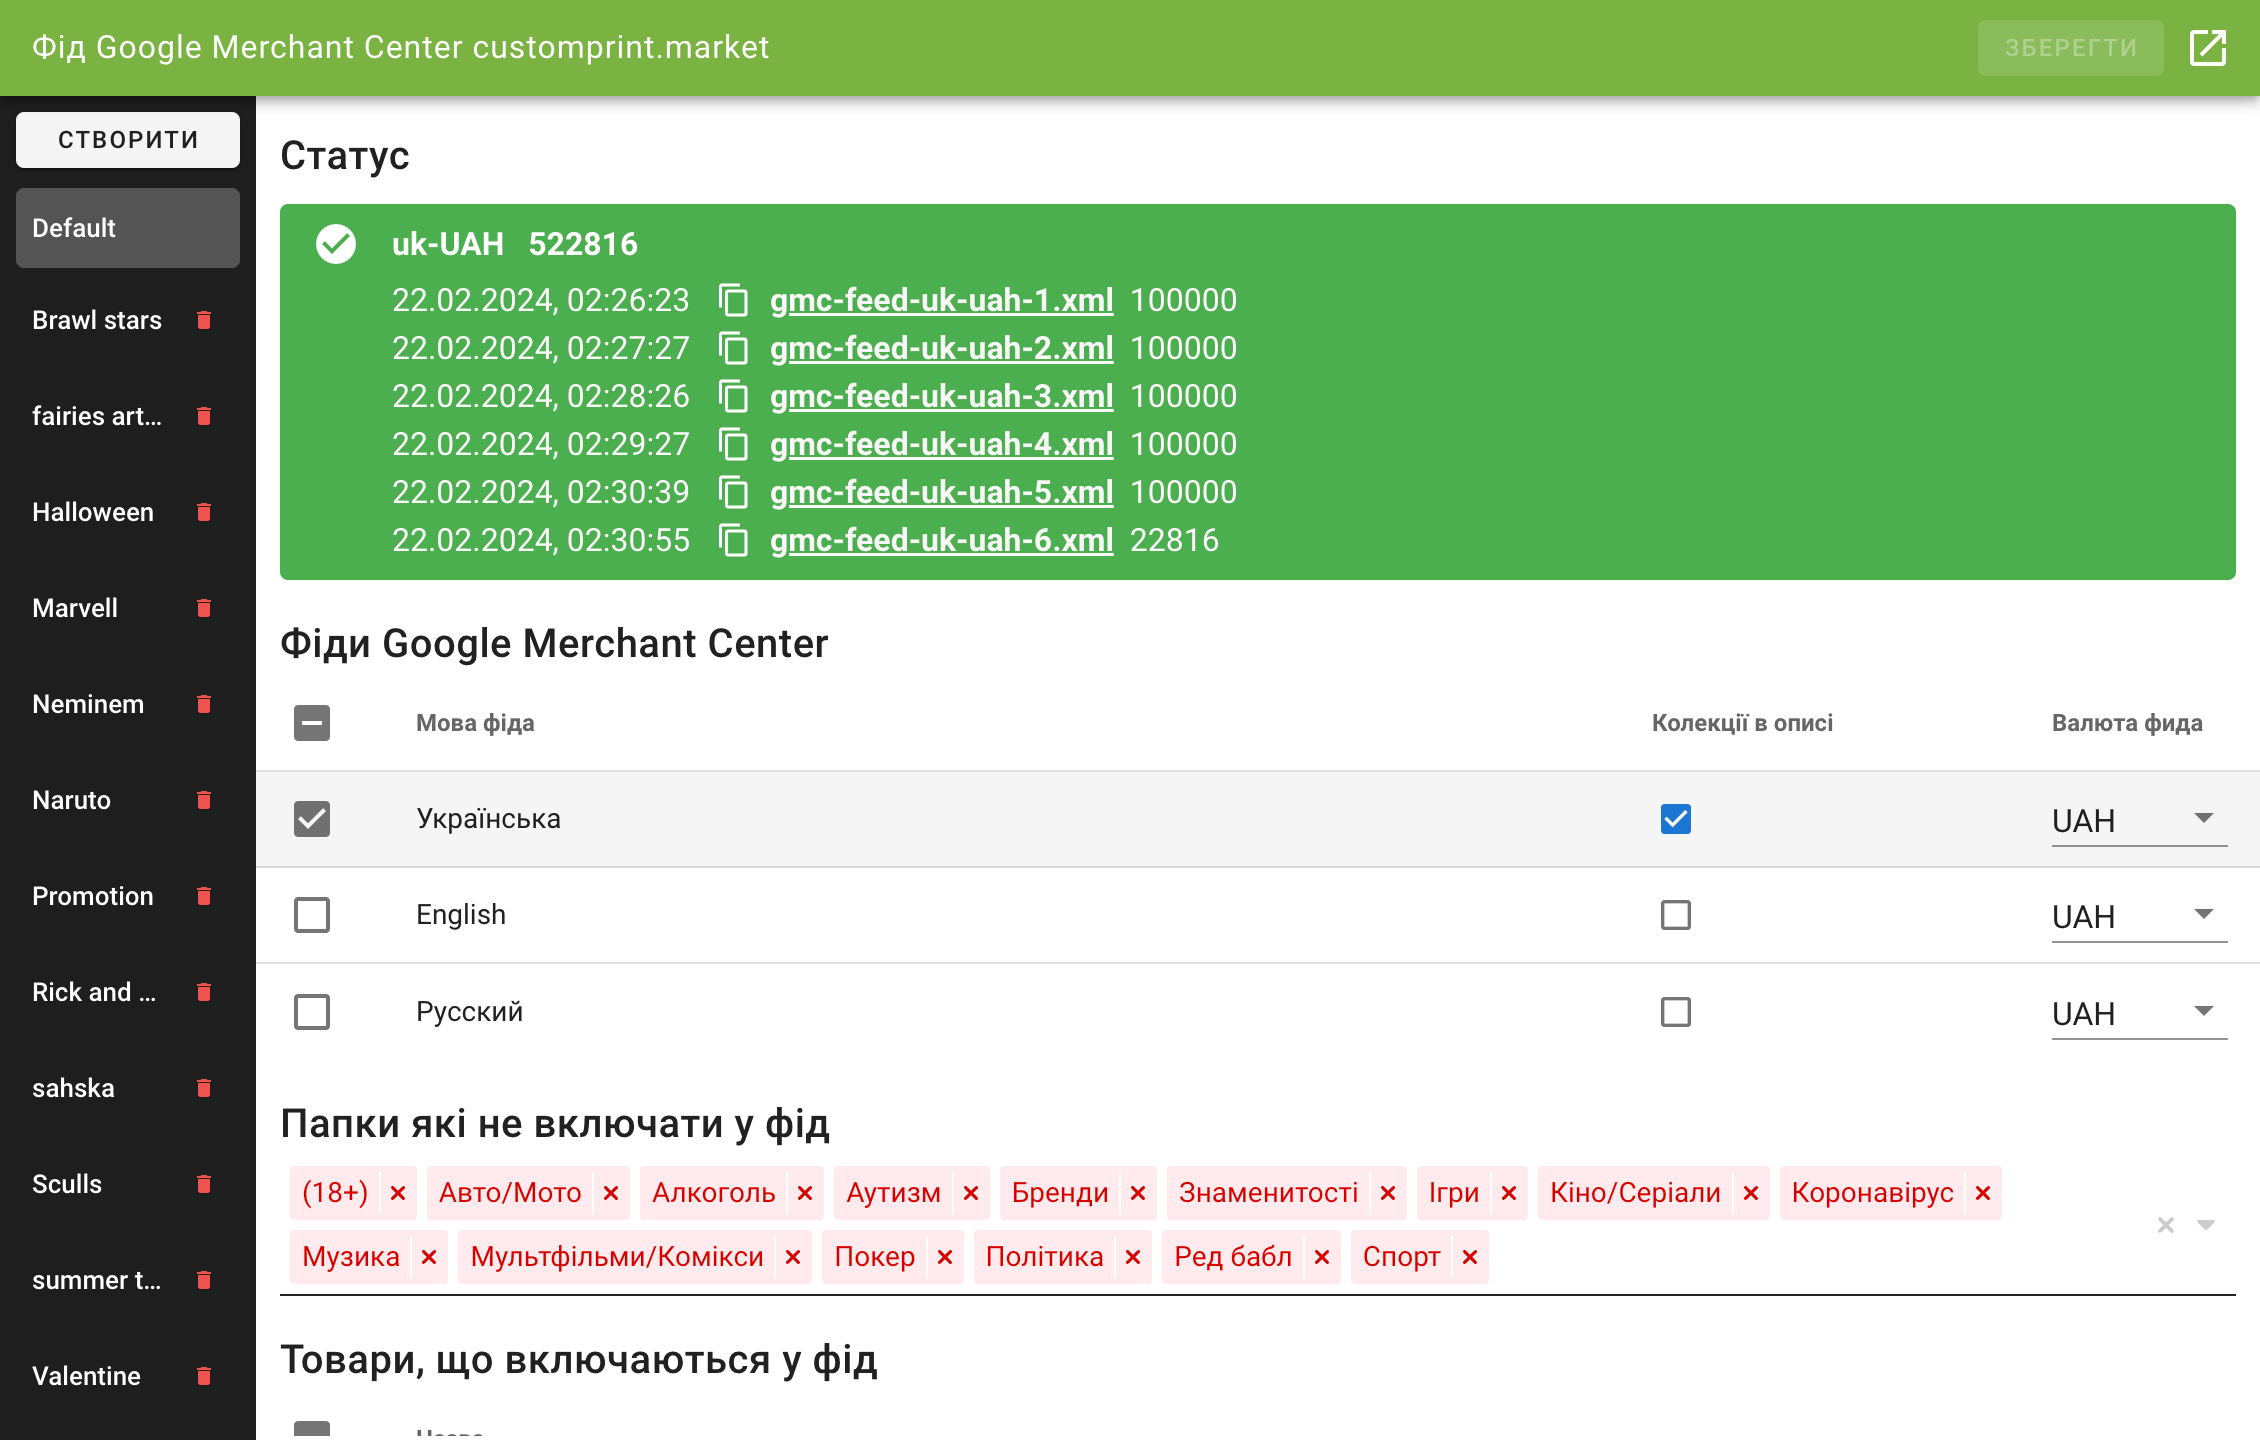The width and height of the screenshot is (2260, 1440).
Task: Delete the Neminem feed
Action: pyautogui.click(x=204, y=704)
